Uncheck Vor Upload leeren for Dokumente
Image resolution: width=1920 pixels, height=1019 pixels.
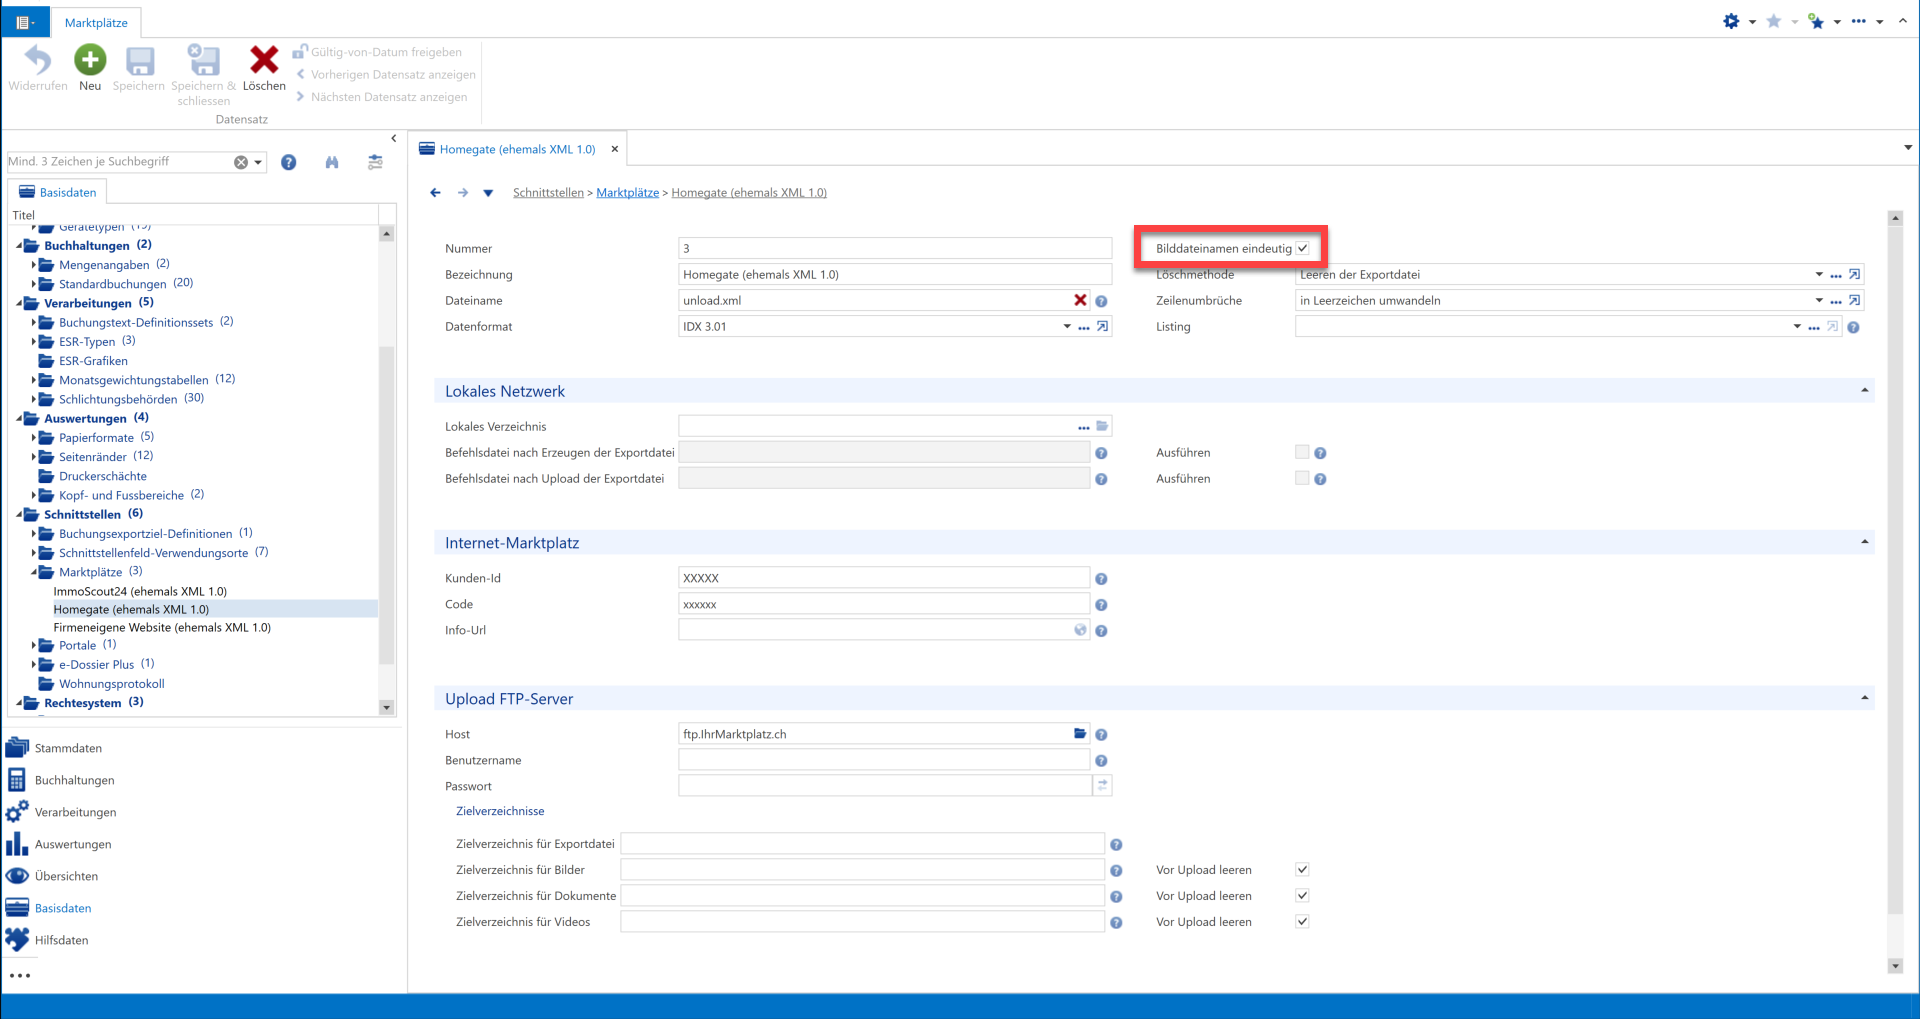tap(1302, 896)
